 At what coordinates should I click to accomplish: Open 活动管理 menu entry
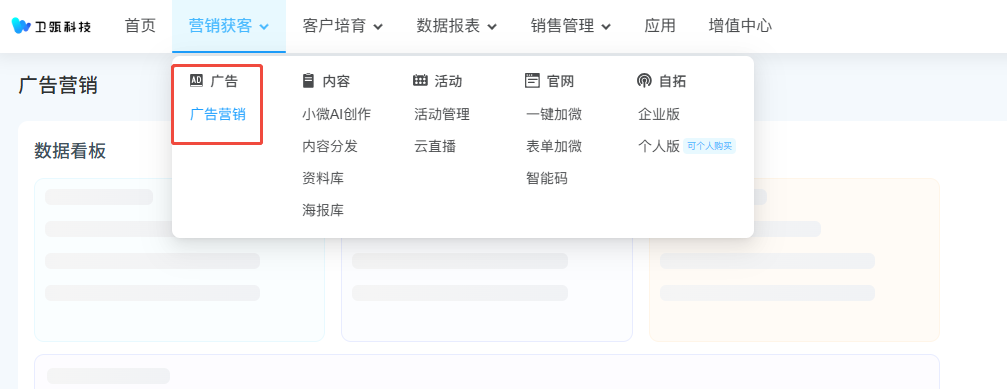coord(442,114)
